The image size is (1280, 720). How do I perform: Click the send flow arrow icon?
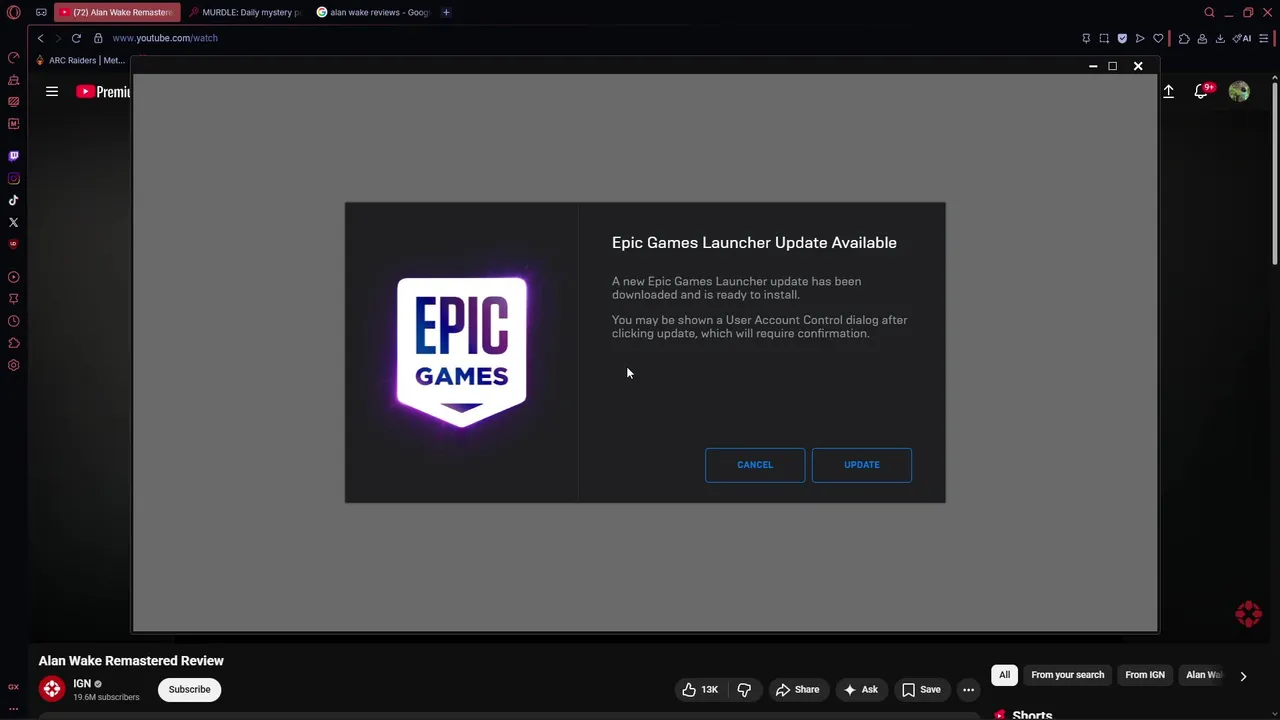coord(1140,38)
